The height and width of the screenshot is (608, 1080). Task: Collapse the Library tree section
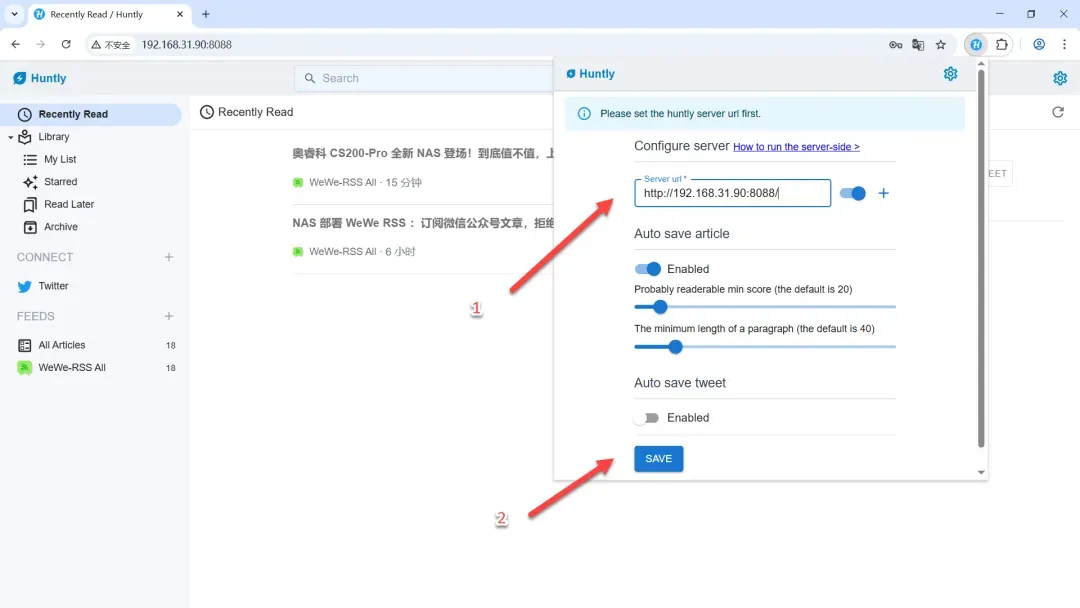[11, 137]
